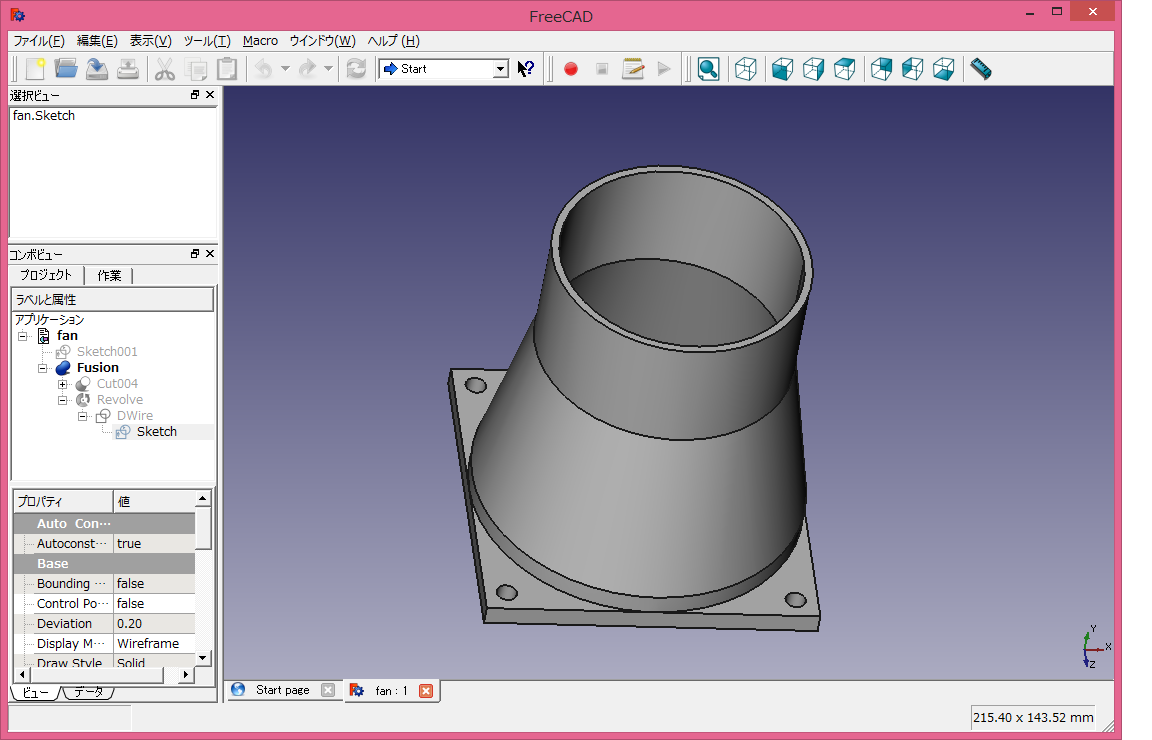
Task: Open the macro editor notepad icon
Action: [x=633, y=69]
